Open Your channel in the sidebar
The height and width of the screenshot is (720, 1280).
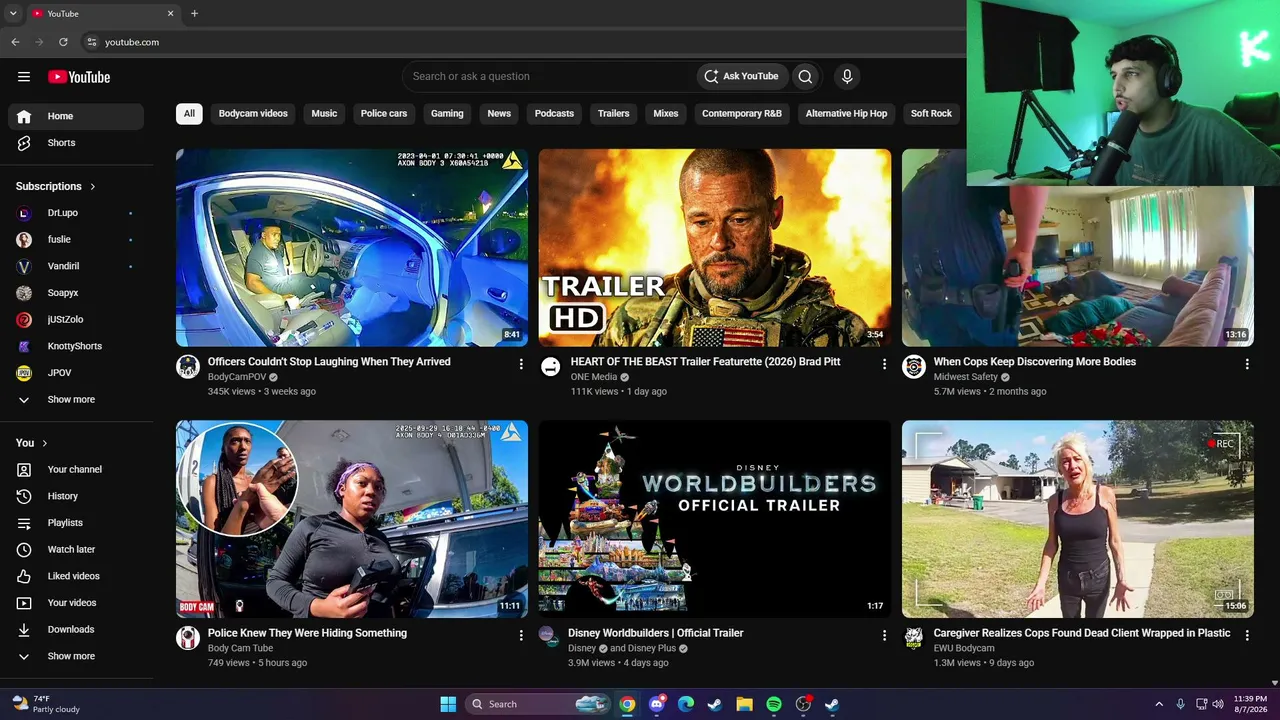[x=76, y=469]
